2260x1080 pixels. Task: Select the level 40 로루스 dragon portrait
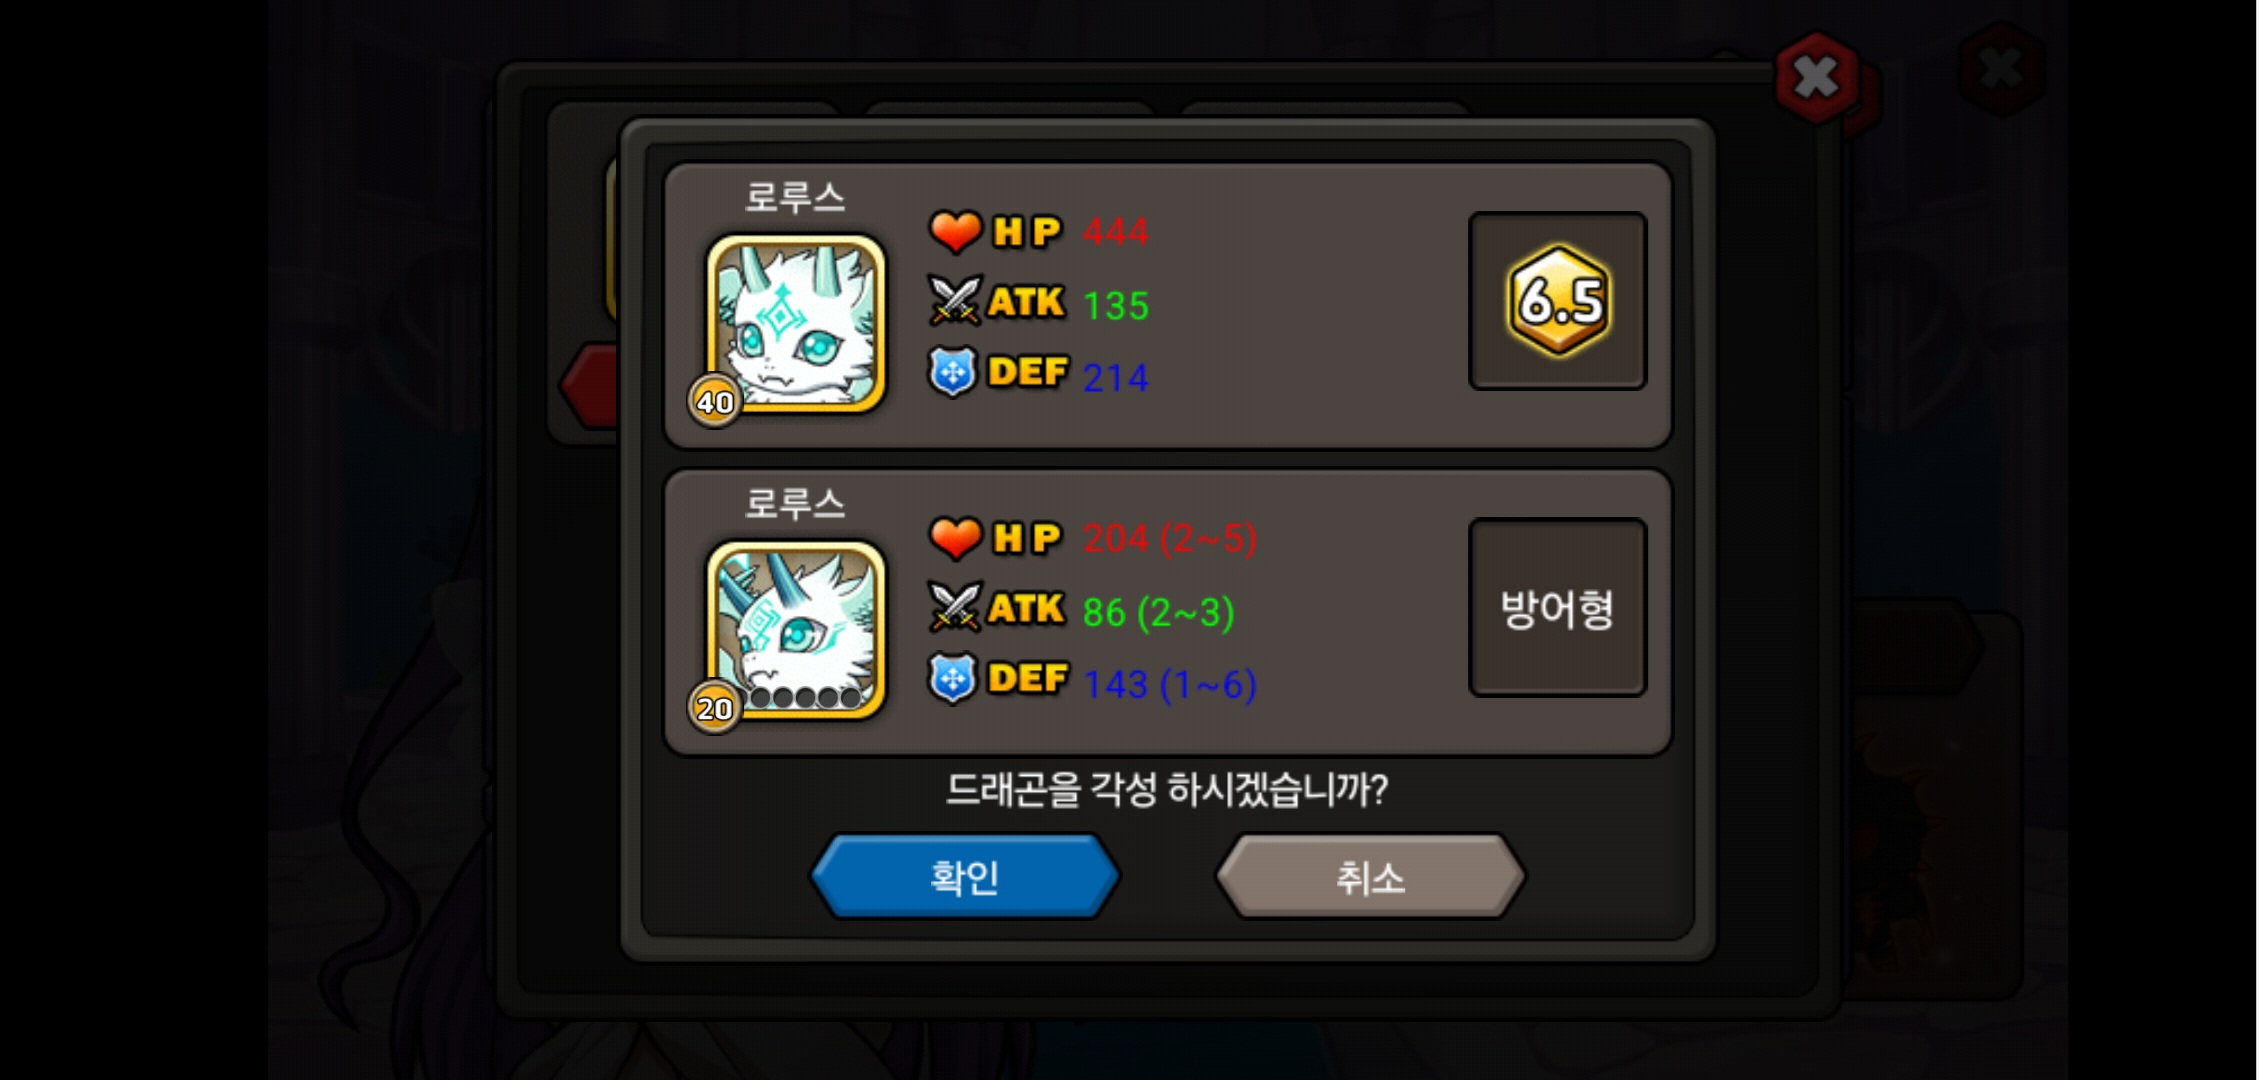tap(796, 324)
